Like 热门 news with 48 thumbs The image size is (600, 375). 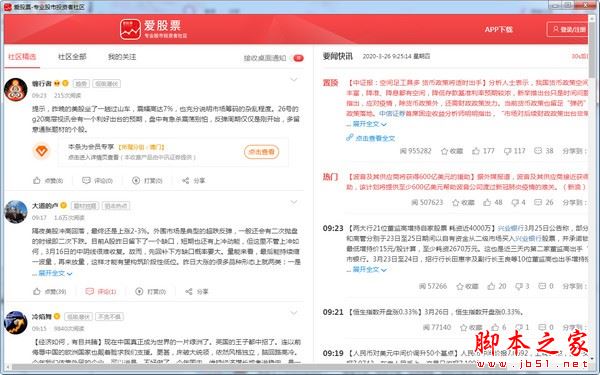point(493,202)
